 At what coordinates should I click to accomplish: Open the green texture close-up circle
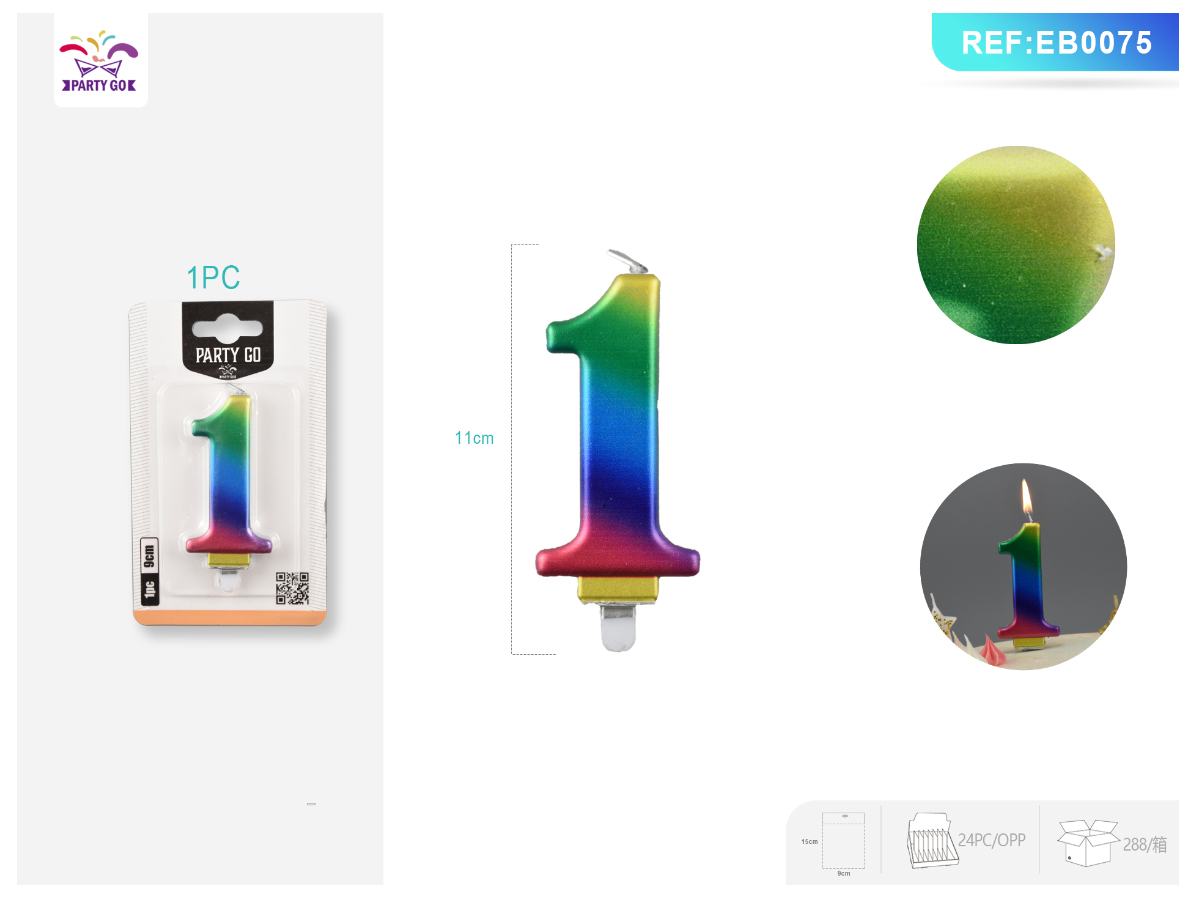pyautogui.click(x=1015, y=245)
